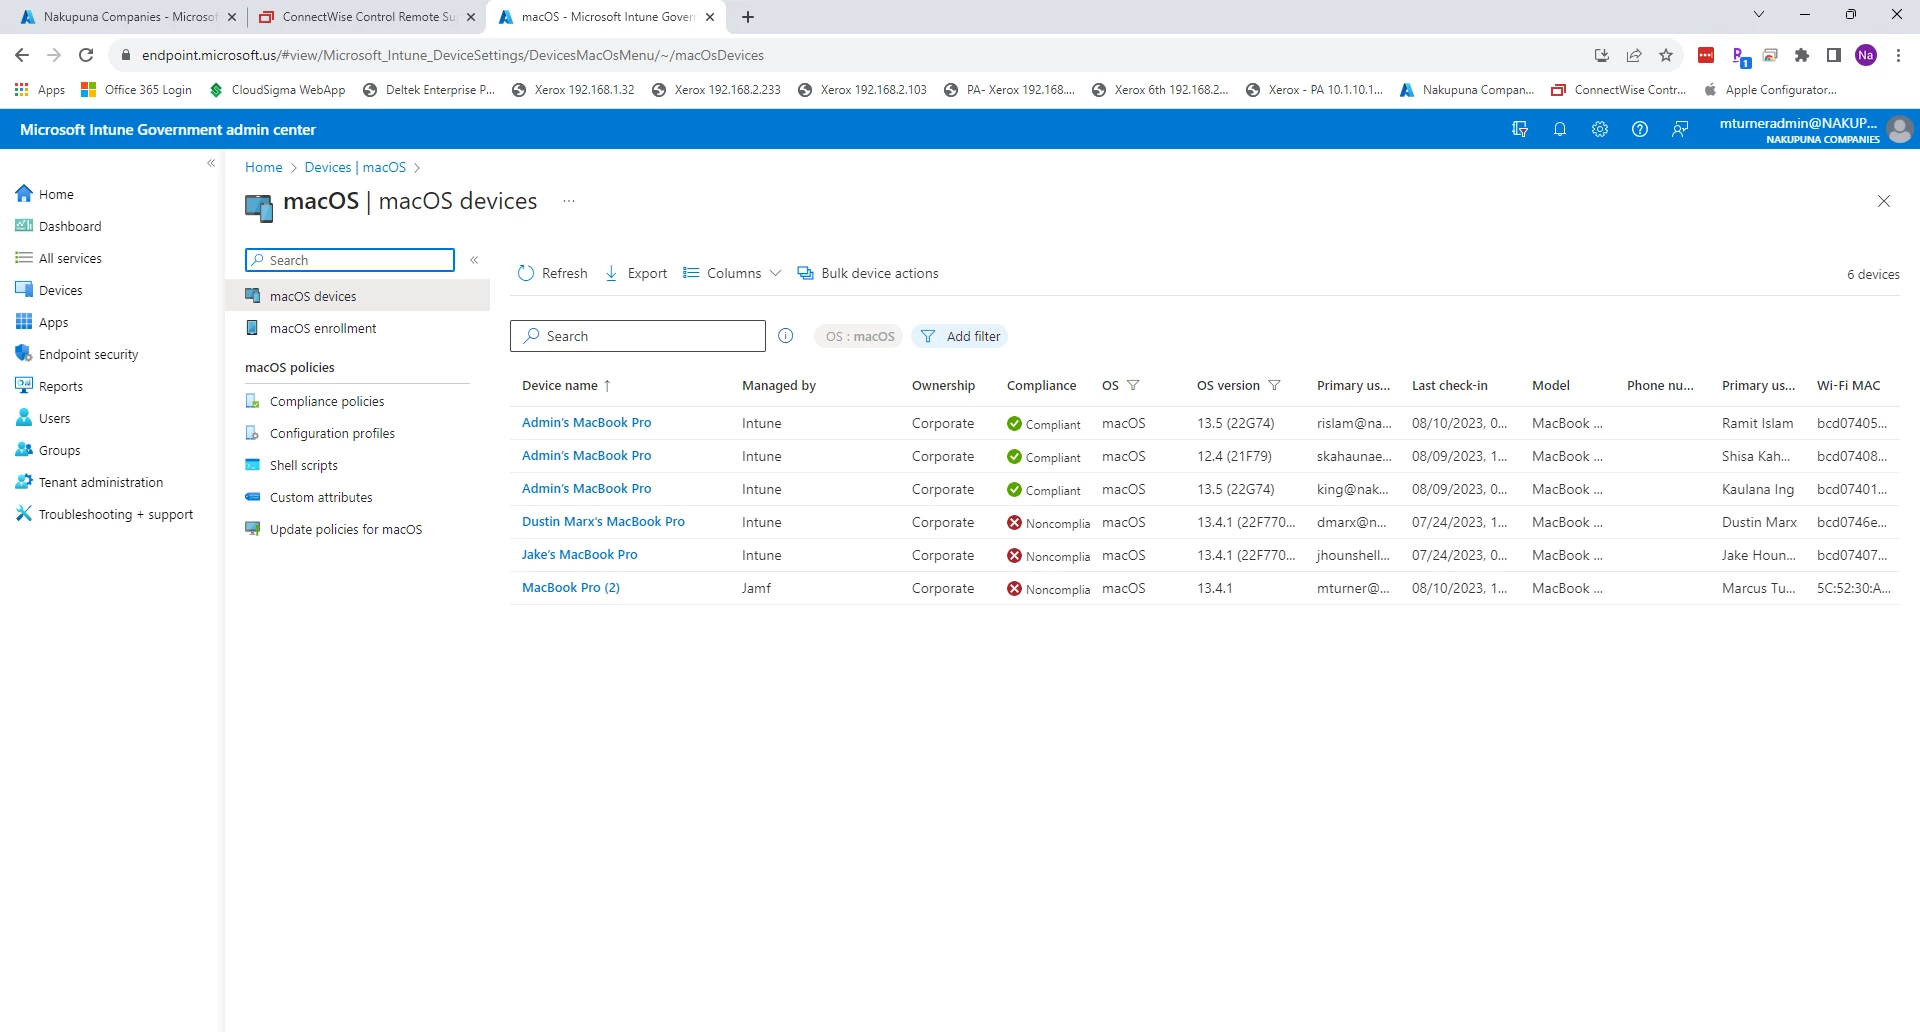The height and width of the screenshot is (1032, 1920).
Task: Click the blade menu search box
Action: 350,260
